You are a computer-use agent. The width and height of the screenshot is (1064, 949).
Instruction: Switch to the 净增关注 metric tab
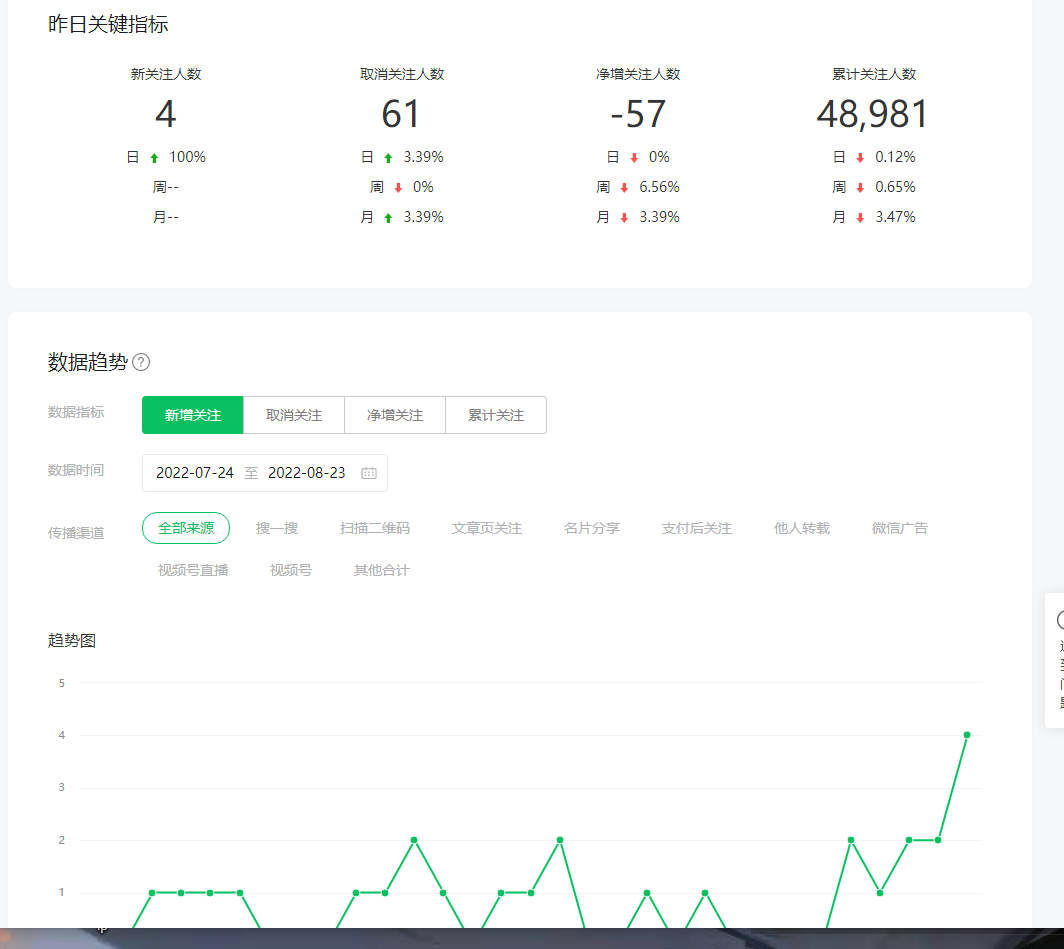point(395,415)
